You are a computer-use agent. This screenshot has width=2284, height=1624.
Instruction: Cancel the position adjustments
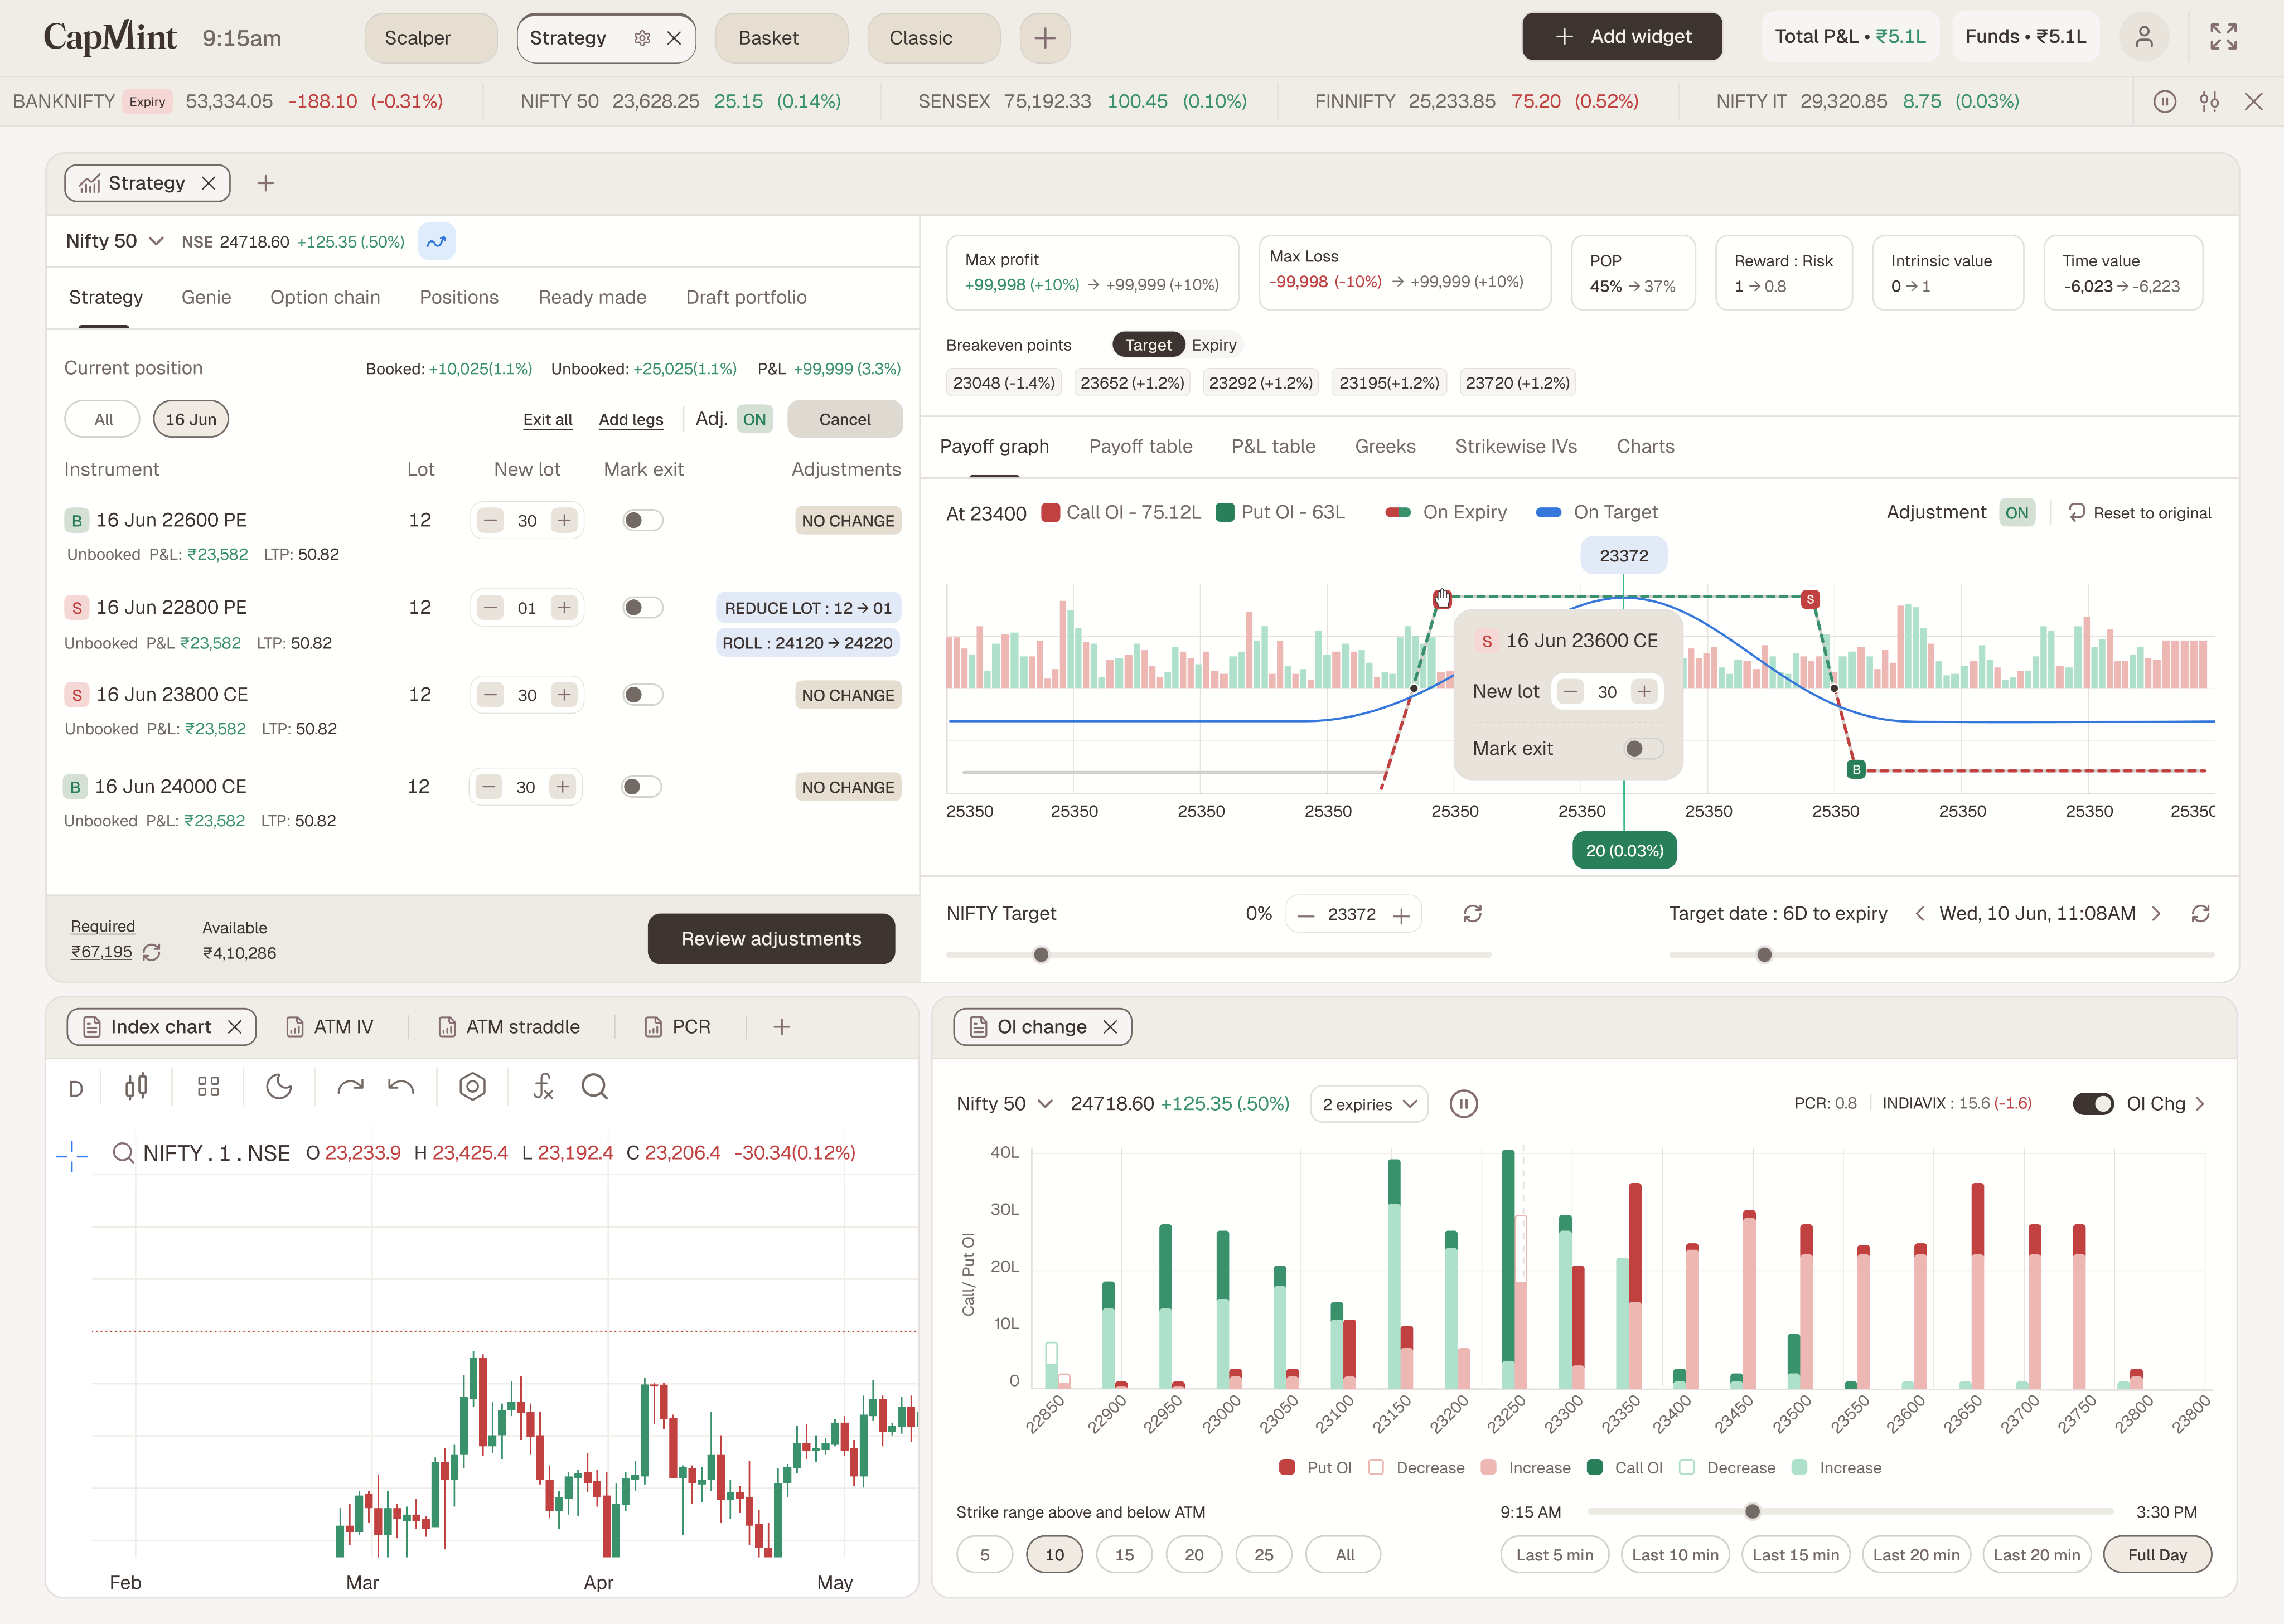coord(845,419)
